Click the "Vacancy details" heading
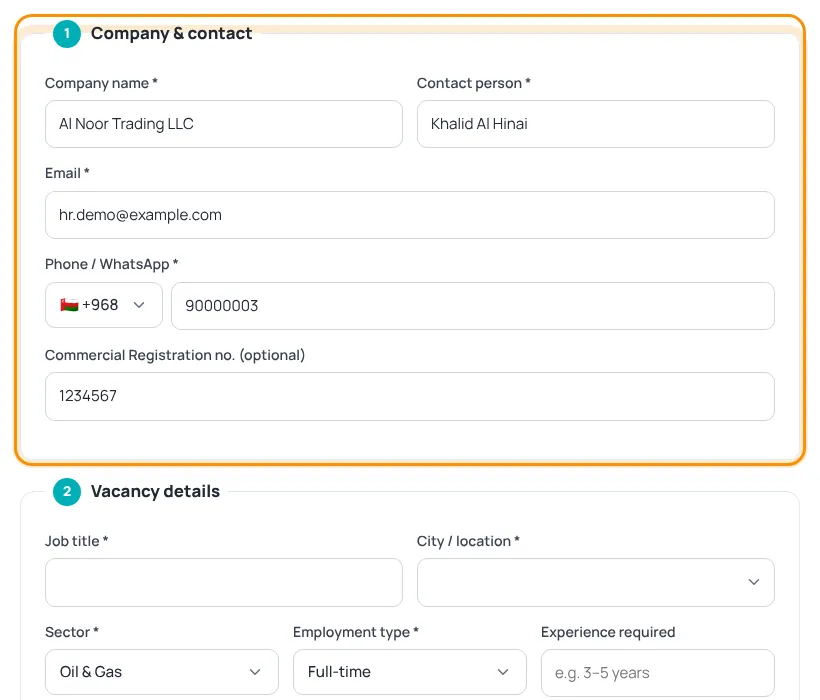This screenshot has width=820, height=700. (x=155, y=491)
